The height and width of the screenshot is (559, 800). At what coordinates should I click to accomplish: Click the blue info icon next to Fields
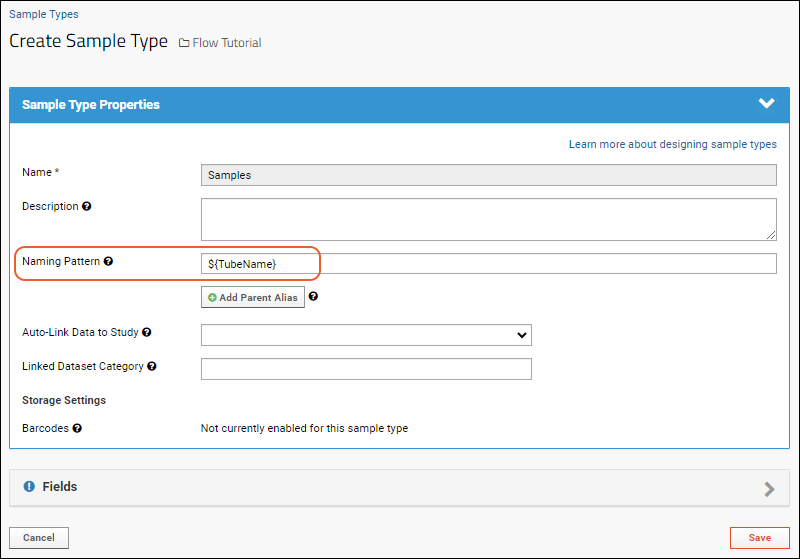point(30,487)
